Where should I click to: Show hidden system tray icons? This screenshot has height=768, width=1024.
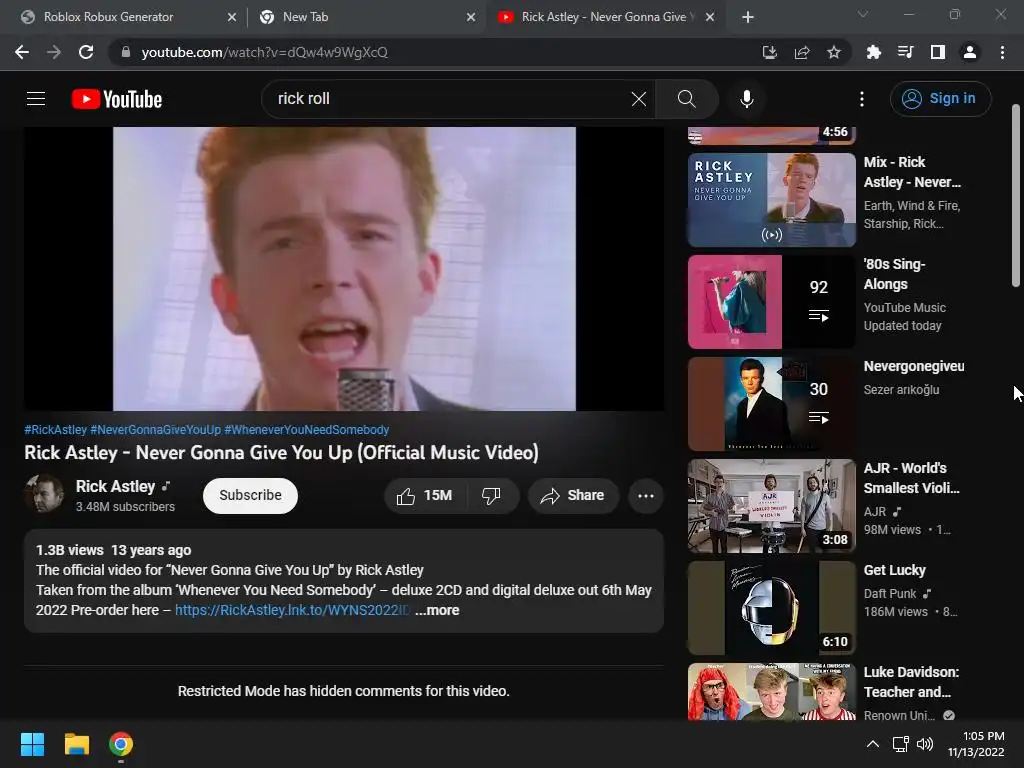(872, 744)
